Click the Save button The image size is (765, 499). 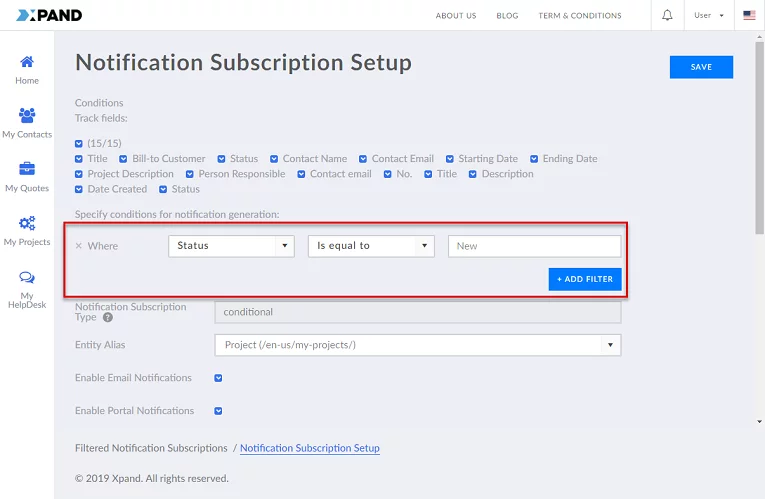pos(701,67)
